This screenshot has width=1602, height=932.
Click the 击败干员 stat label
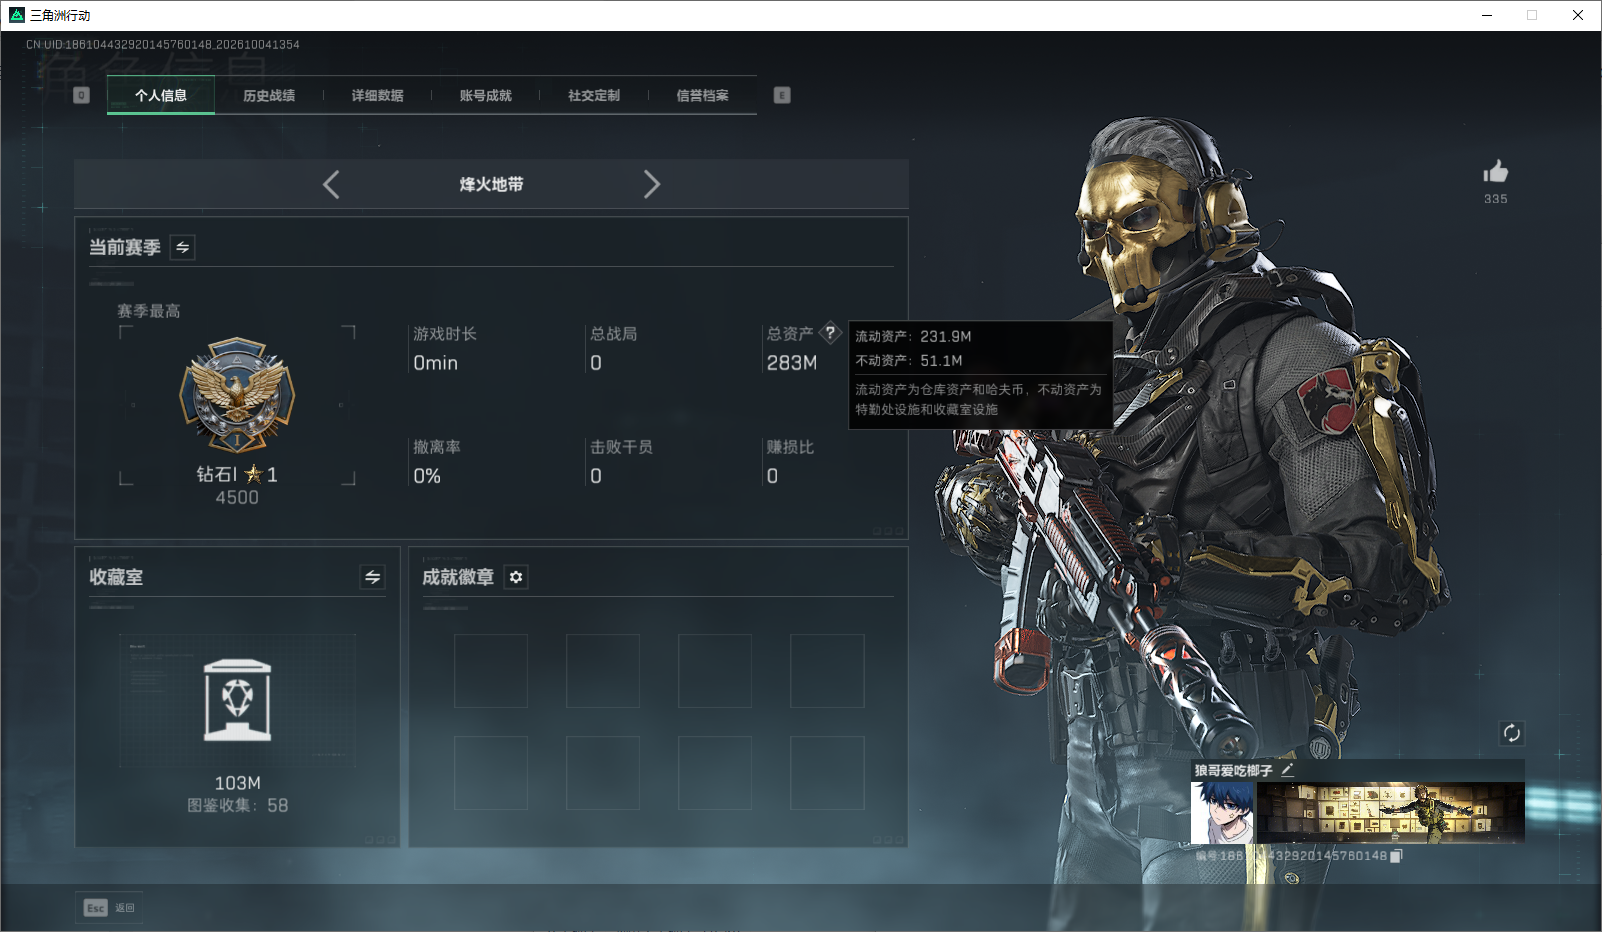(621, 447)
